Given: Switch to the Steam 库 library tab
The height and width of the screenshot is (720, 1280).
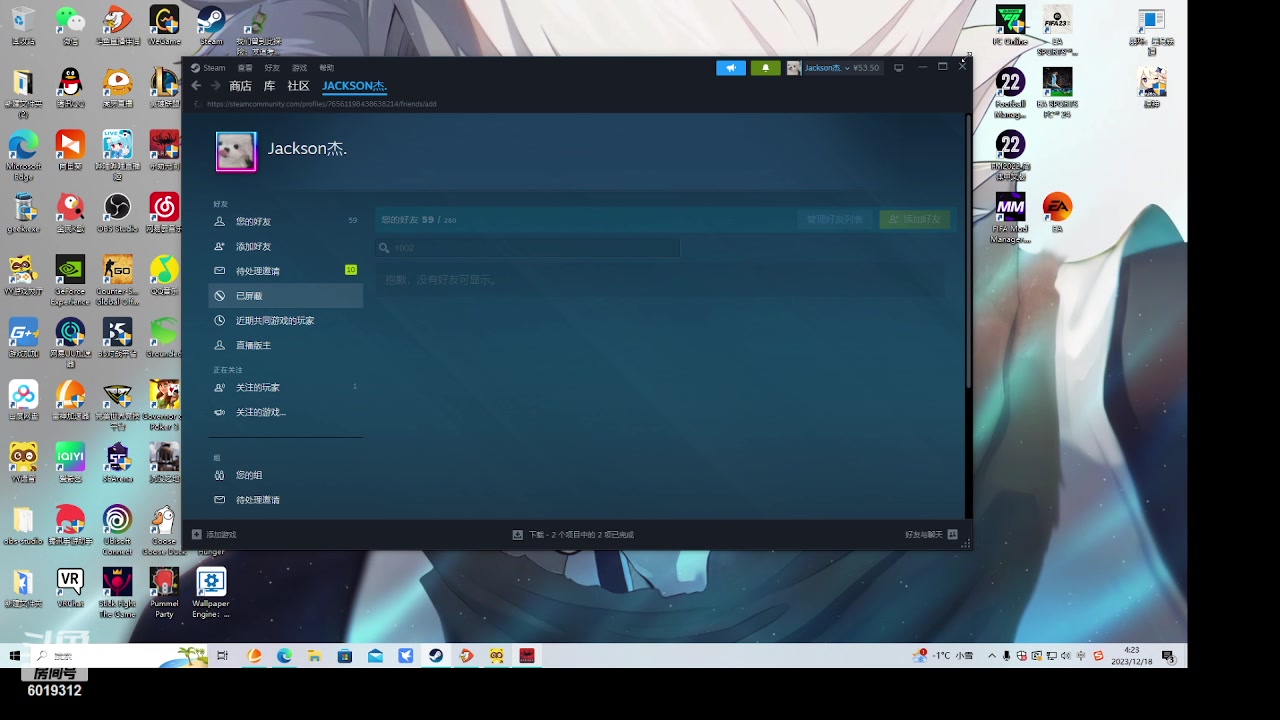Looking at the screenshot, I should tap(269, 86).
